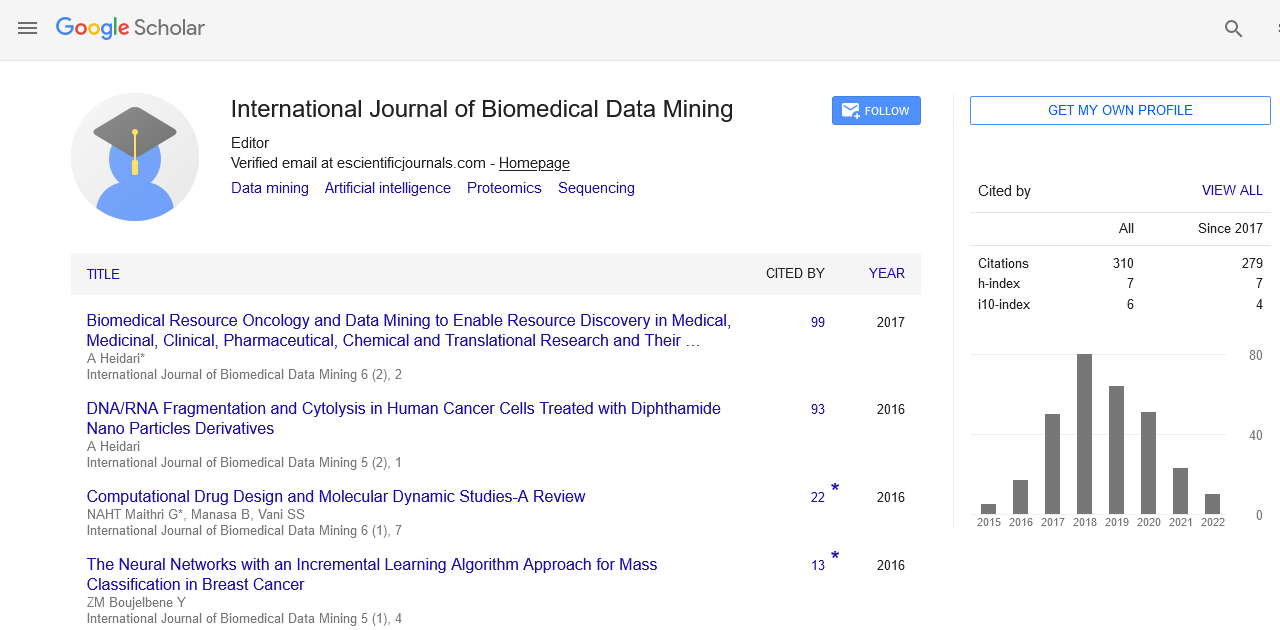Sort articles by Title column header

[103, 274]
